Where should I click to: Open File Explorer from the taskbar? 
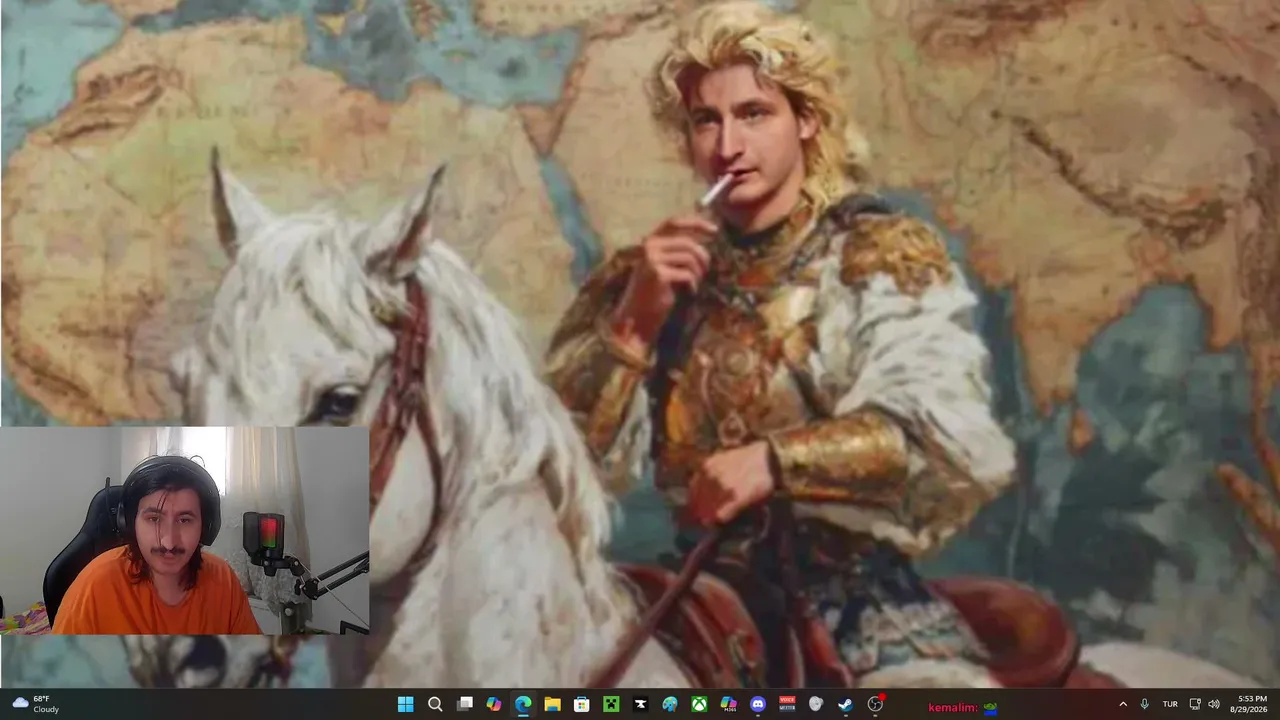(552, 704)
